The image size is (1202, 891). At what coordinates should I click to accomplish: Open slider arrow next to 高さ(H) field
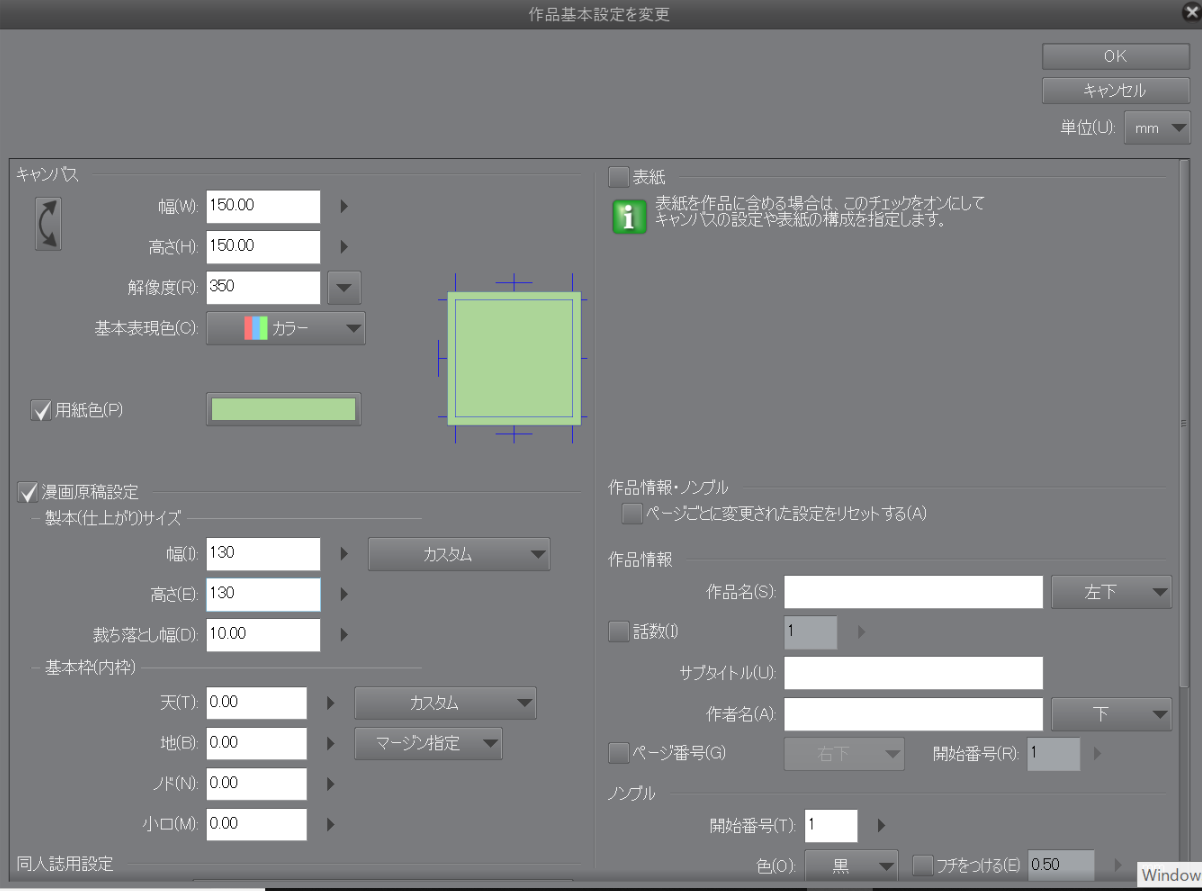[344, 246]
